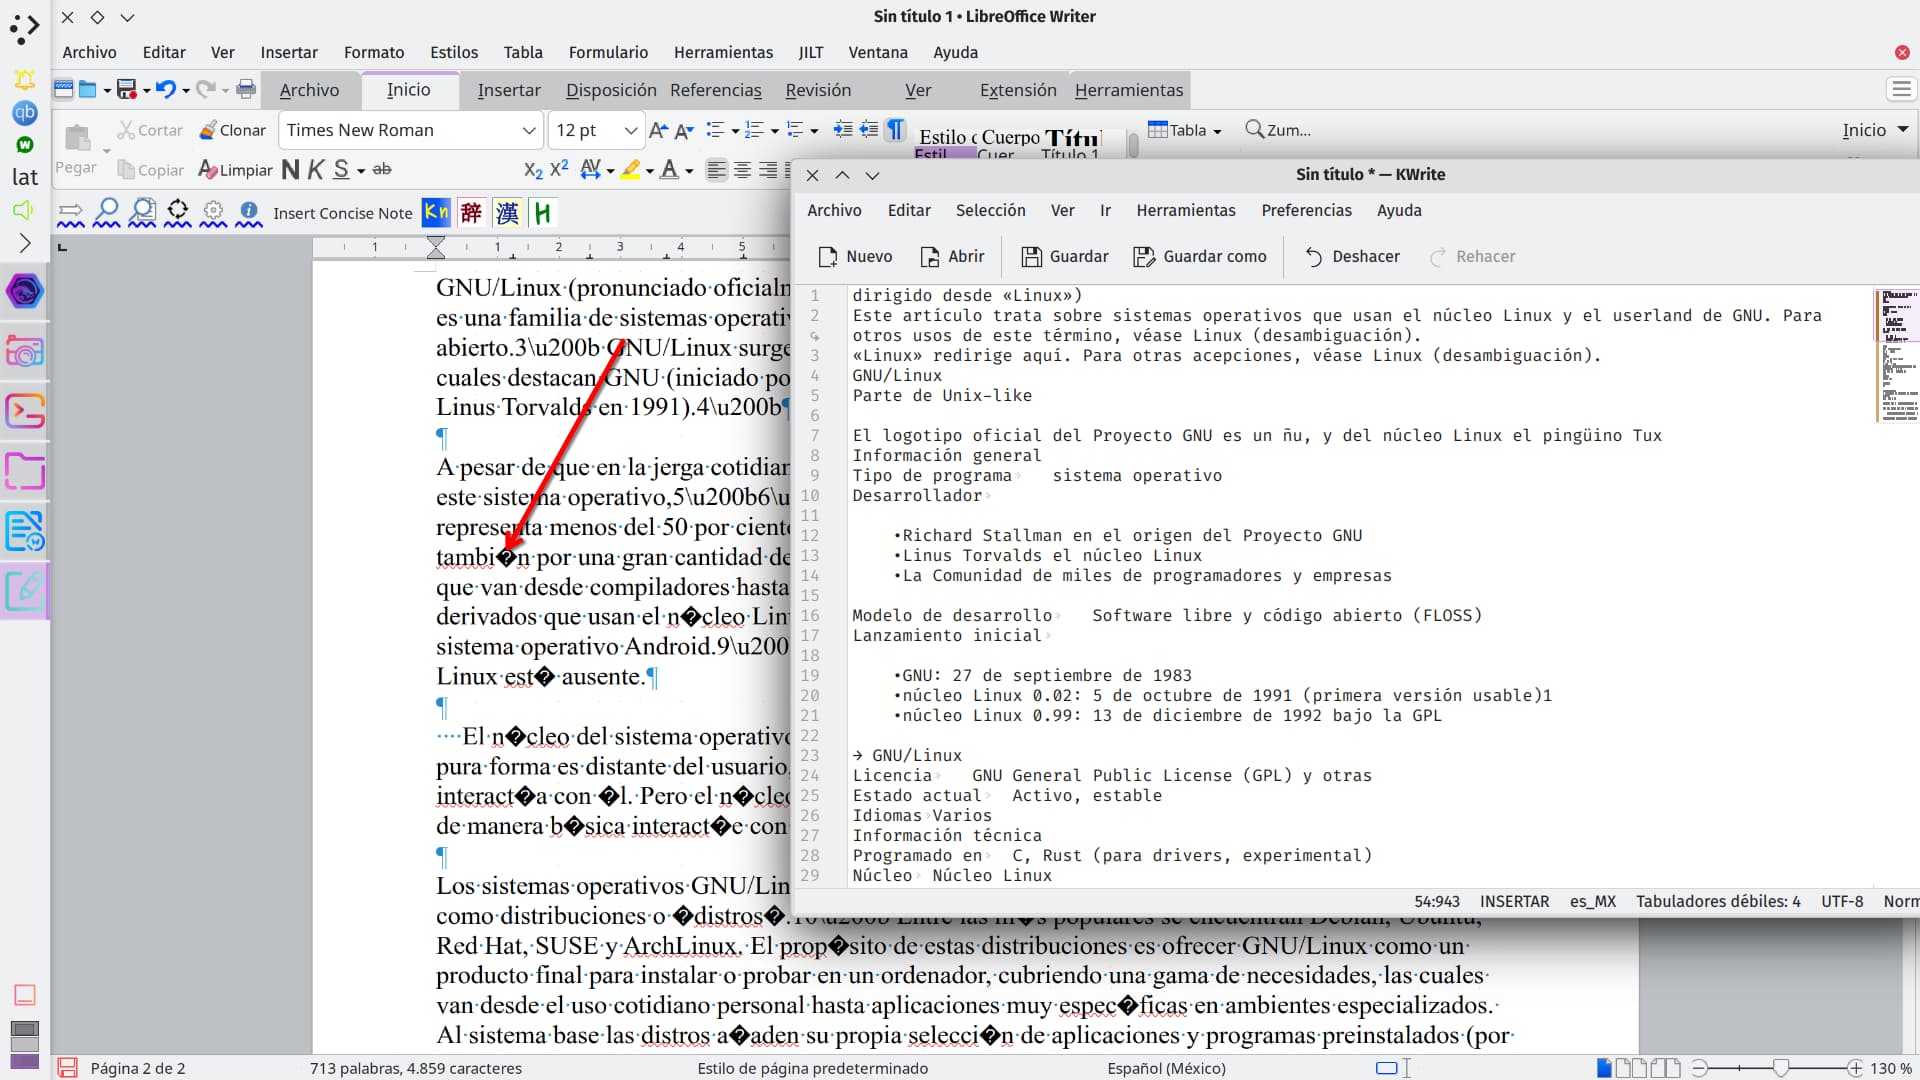Open the Zum zoom tool in Writer
This screenshot has width=1920, height=1080.
coord(1277,130)
